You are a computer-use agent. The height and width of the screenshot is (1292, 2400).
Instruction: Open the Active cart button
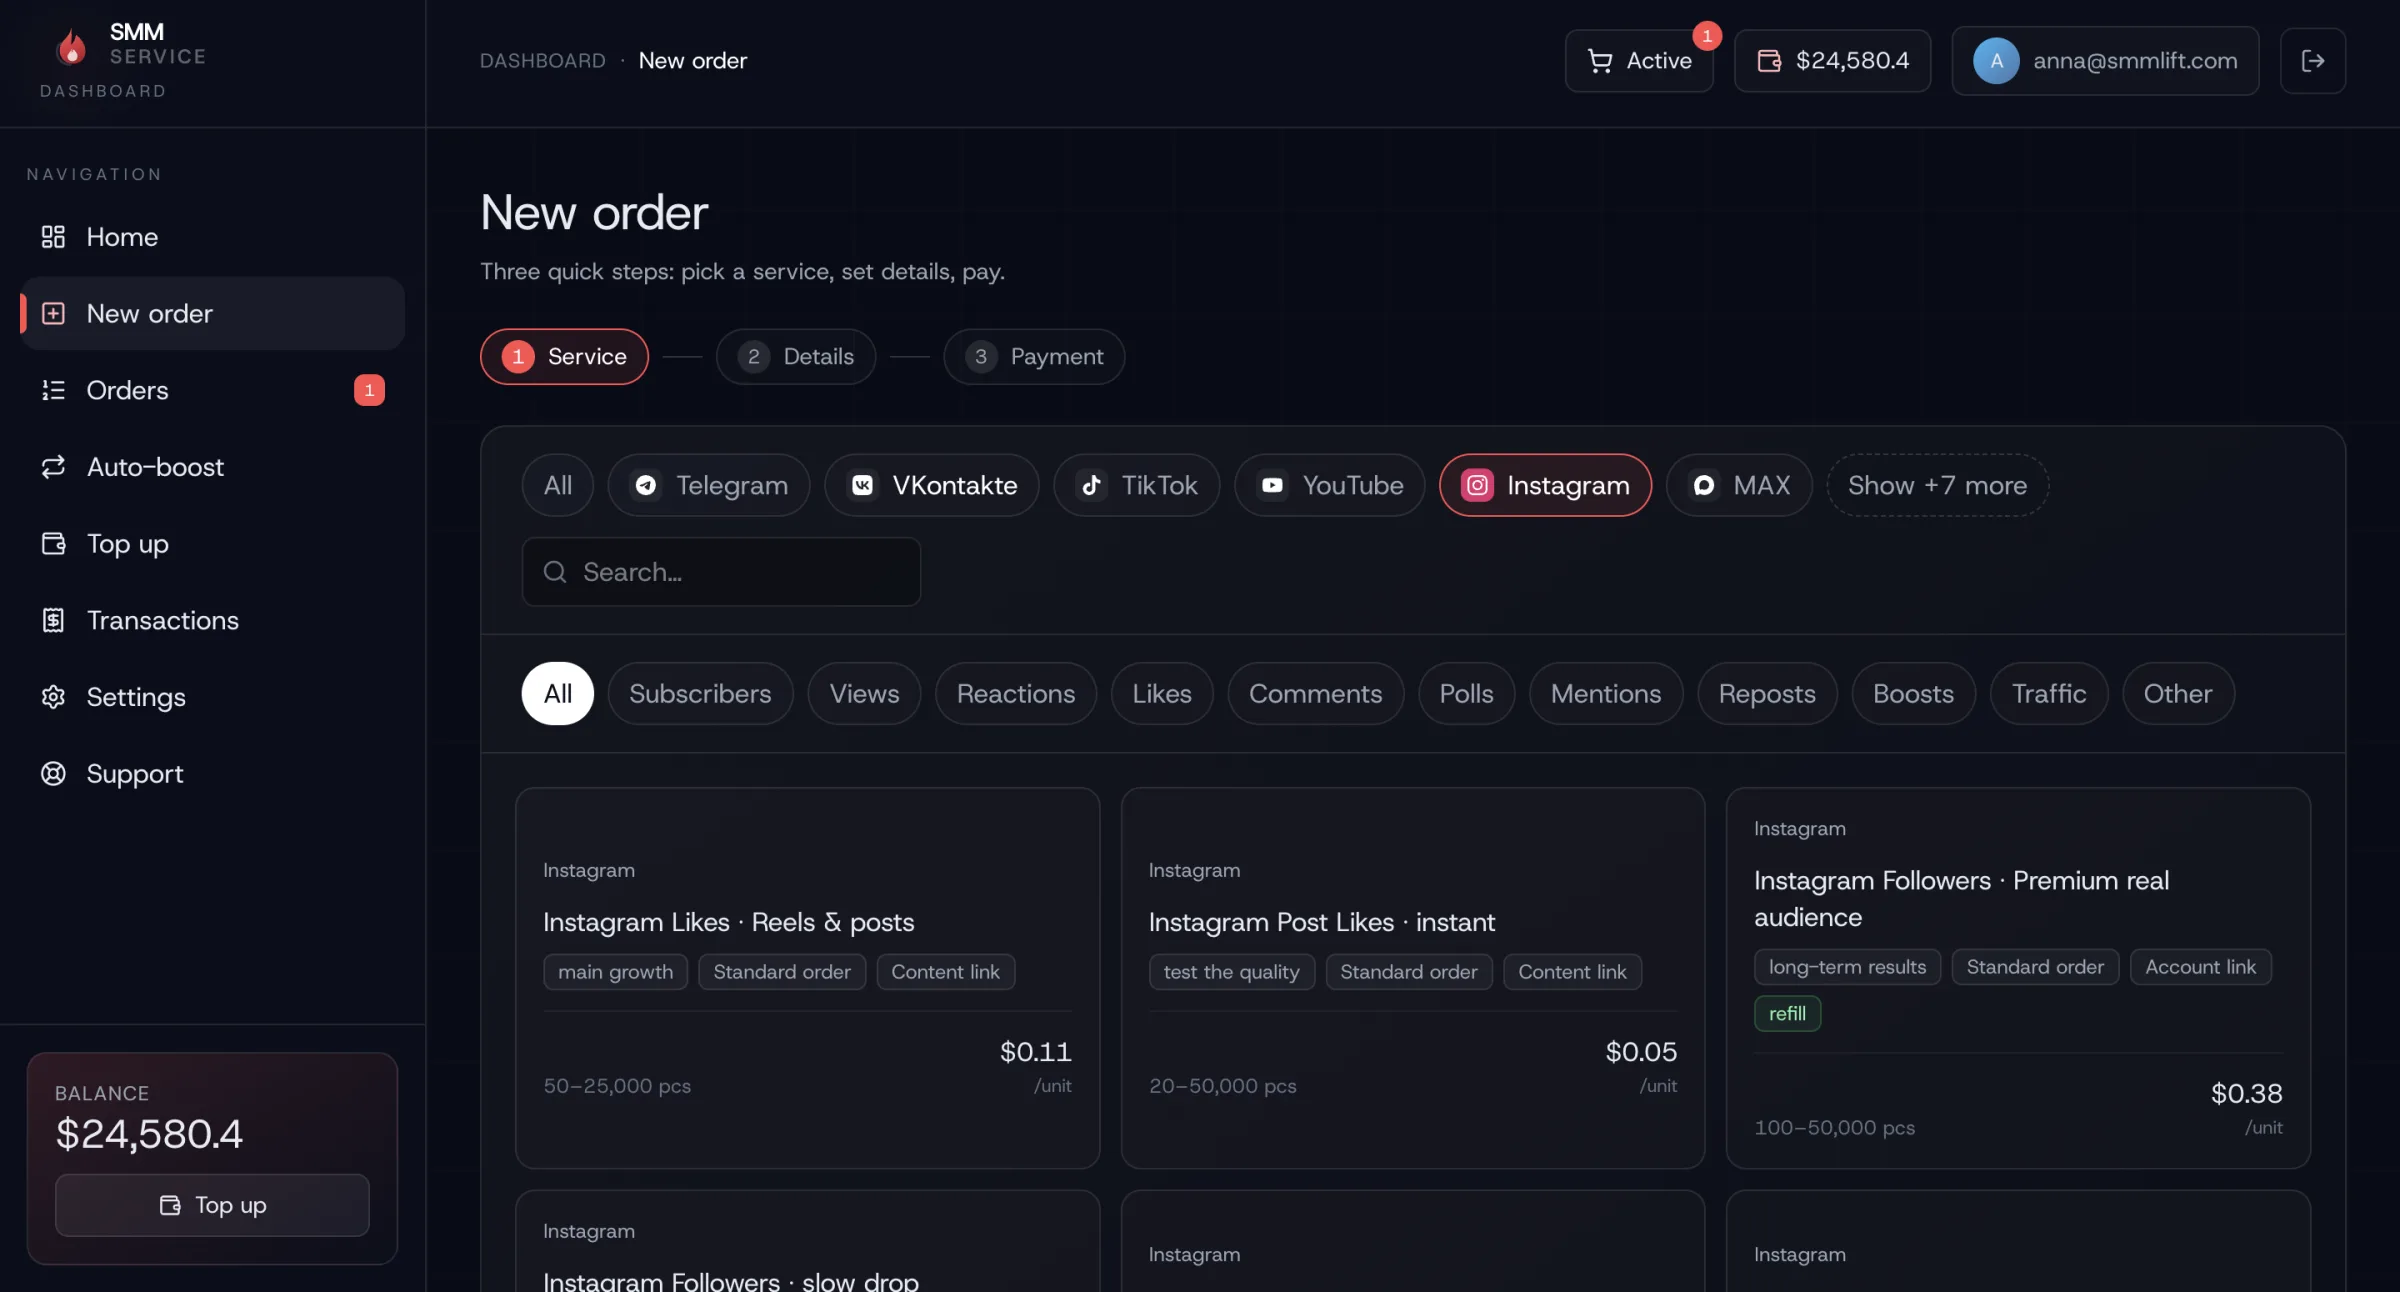[x=1639, y=61]
